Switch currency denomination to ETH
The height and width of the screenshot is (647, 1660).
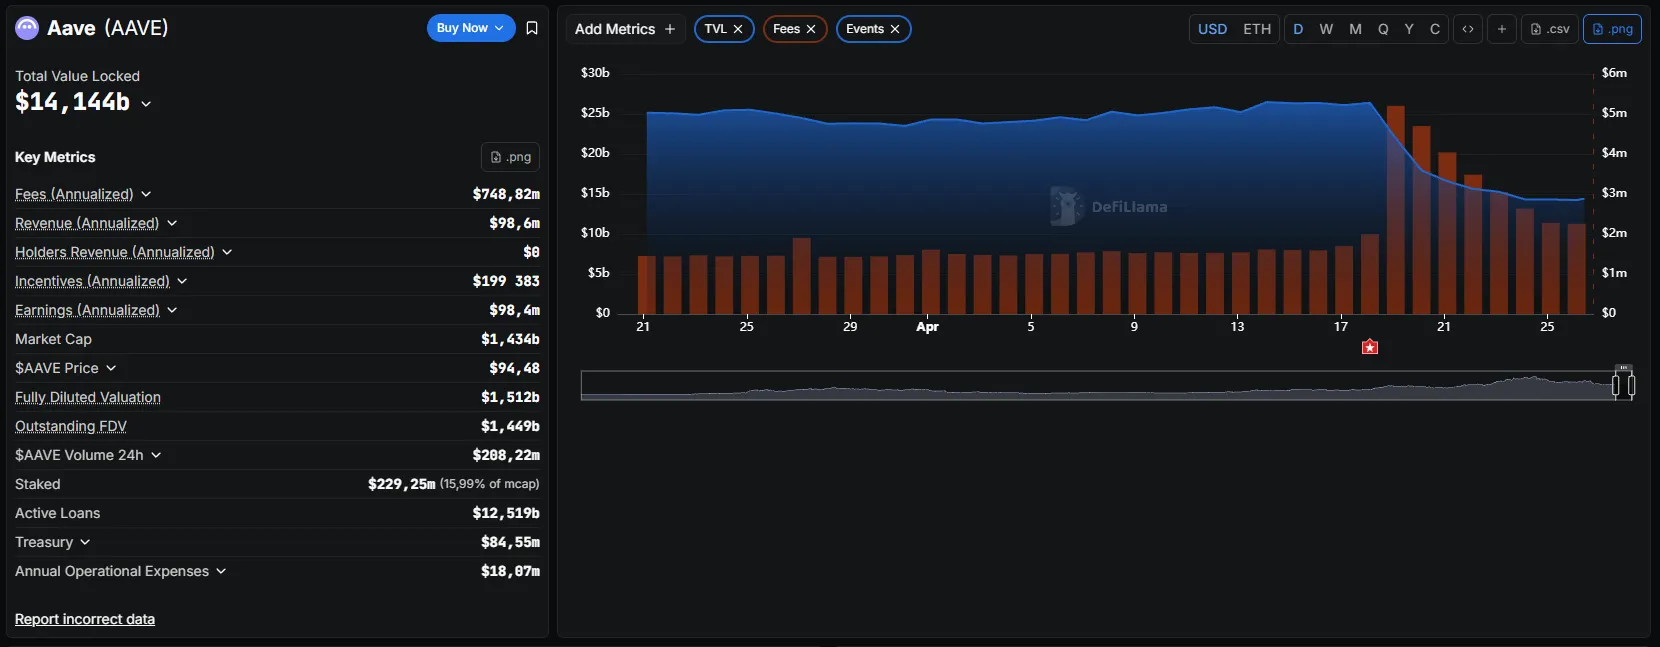click(1257, 29)
